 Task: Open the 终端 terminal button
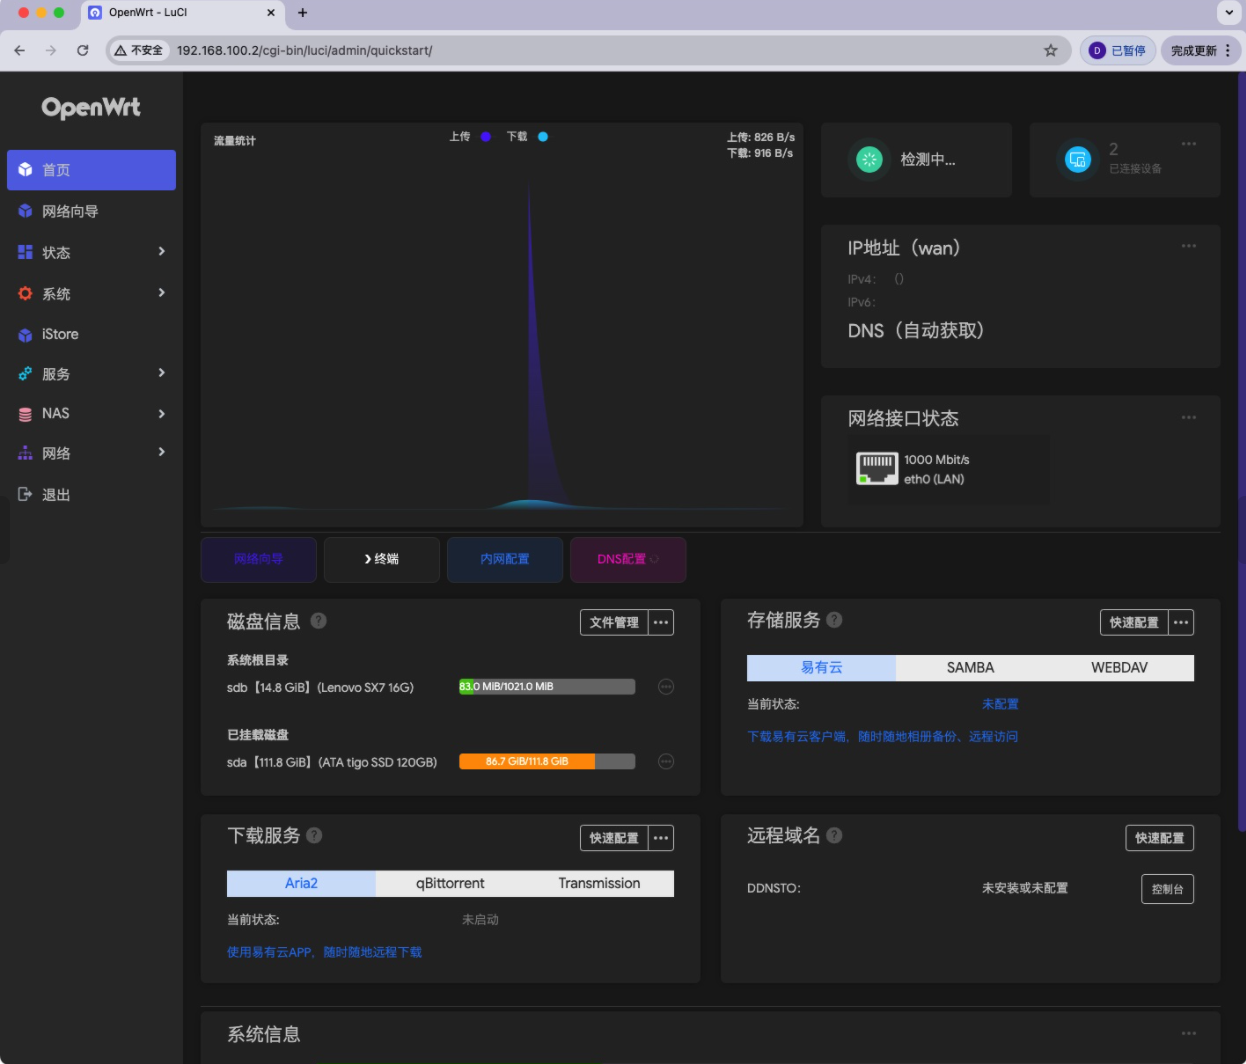point(382,559)
